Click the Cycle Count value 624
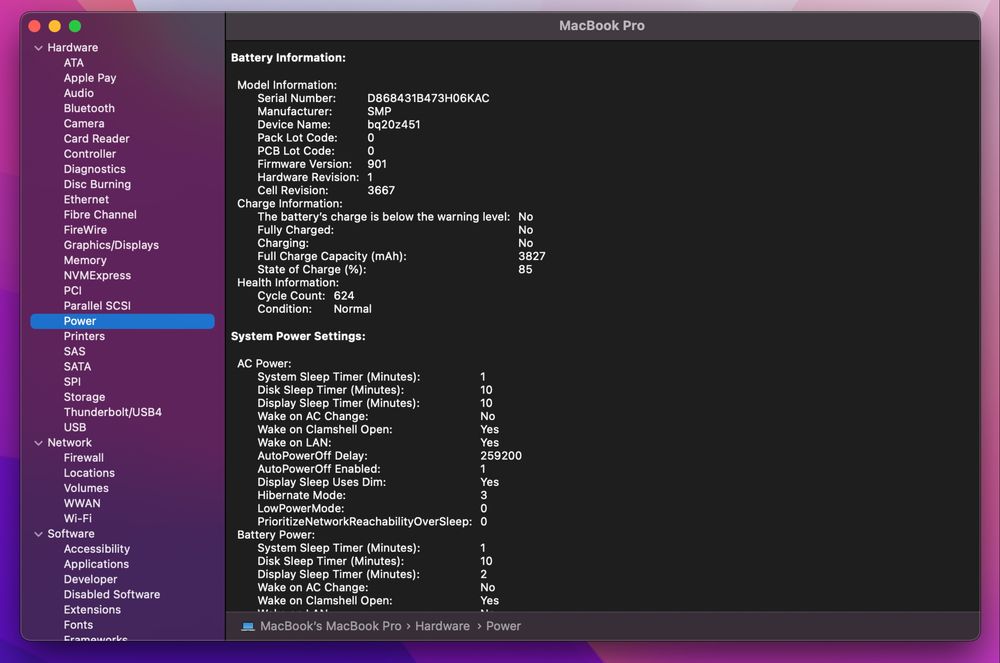Screen dimensions: 1000x663 [x=344, y=296]
